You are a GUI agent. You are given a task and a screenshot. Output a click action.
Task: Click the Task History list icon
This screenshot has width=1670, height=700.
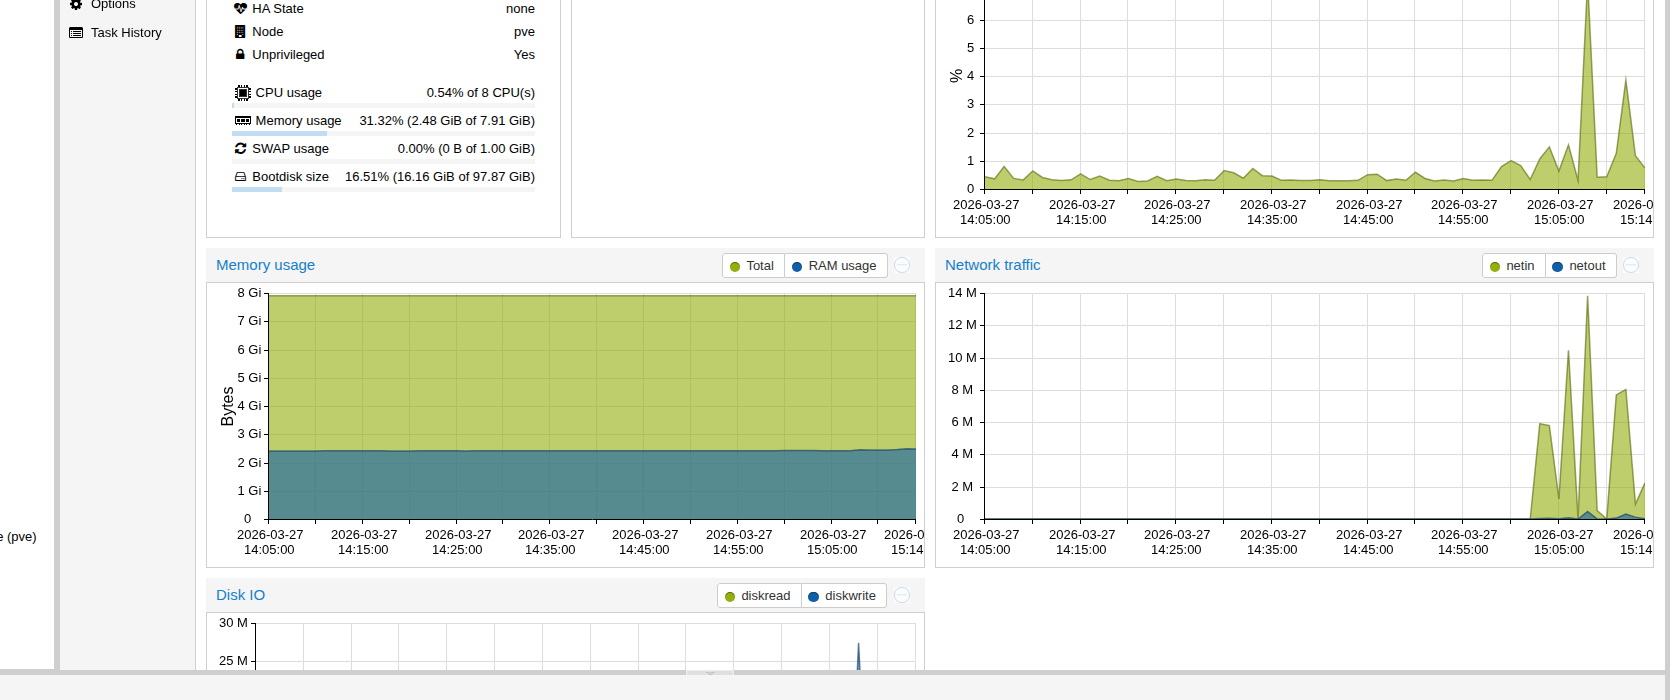click(76, 33)
